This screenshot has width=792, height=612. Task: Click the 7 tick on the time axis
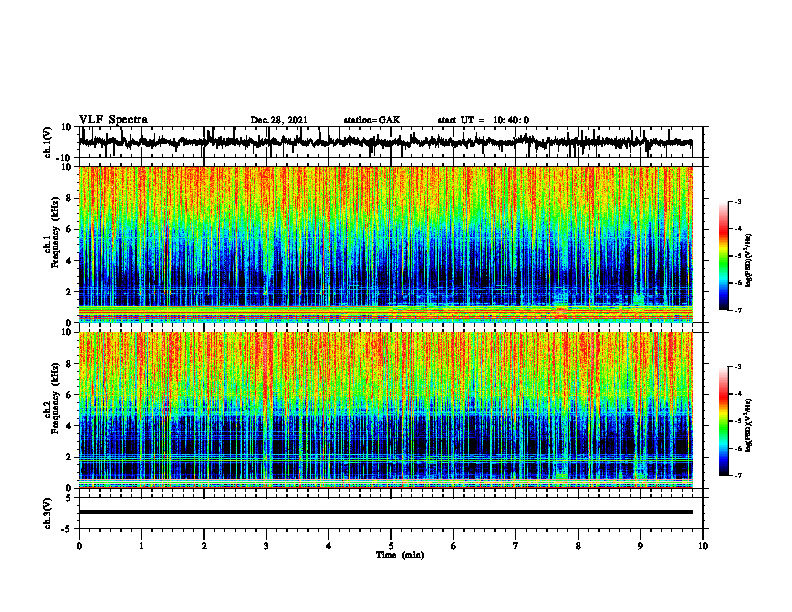coord(516,546)
